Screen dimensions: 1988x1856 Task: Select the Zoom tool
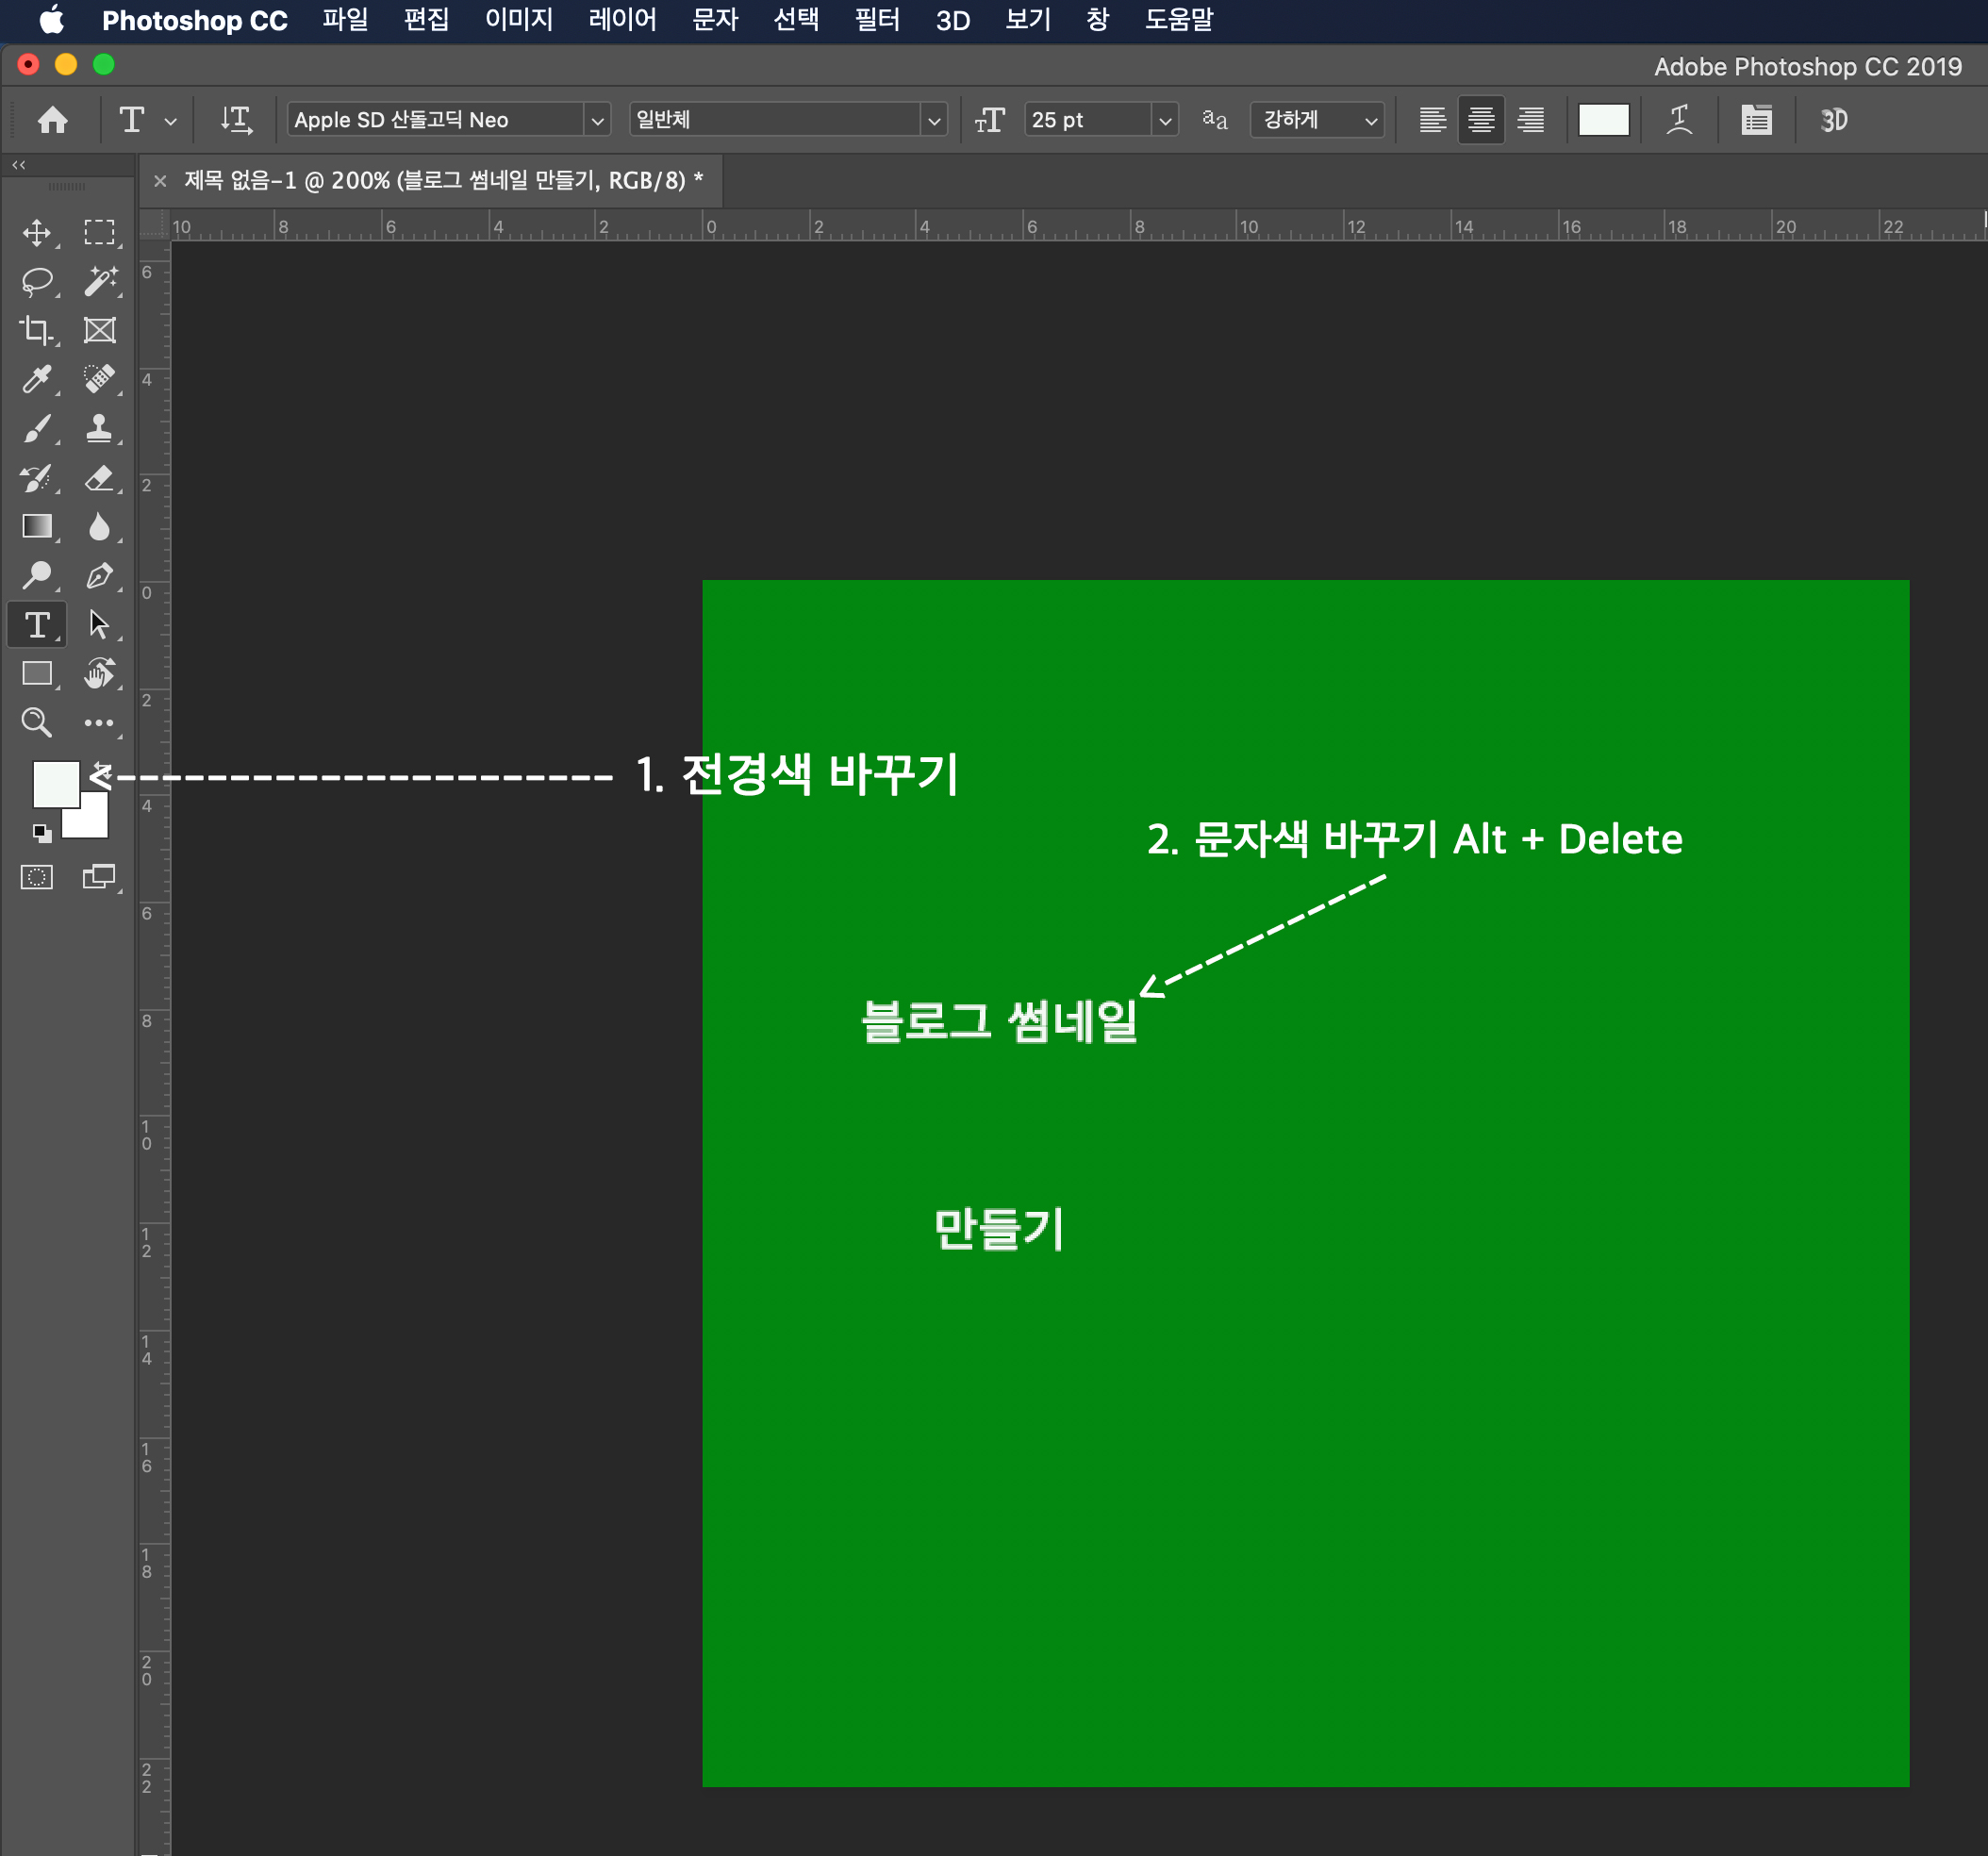pos(37,722)
